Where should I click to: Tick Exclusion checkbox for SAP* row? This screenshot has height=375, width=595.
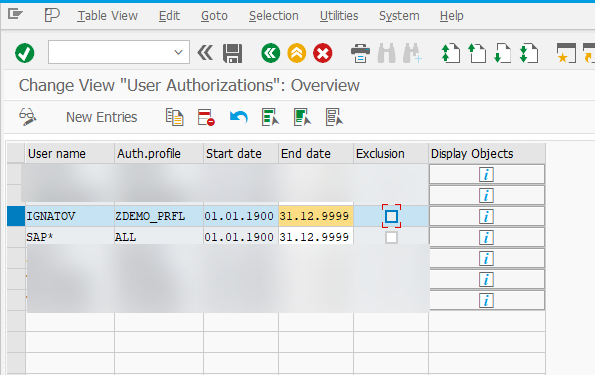click(391, 238)
